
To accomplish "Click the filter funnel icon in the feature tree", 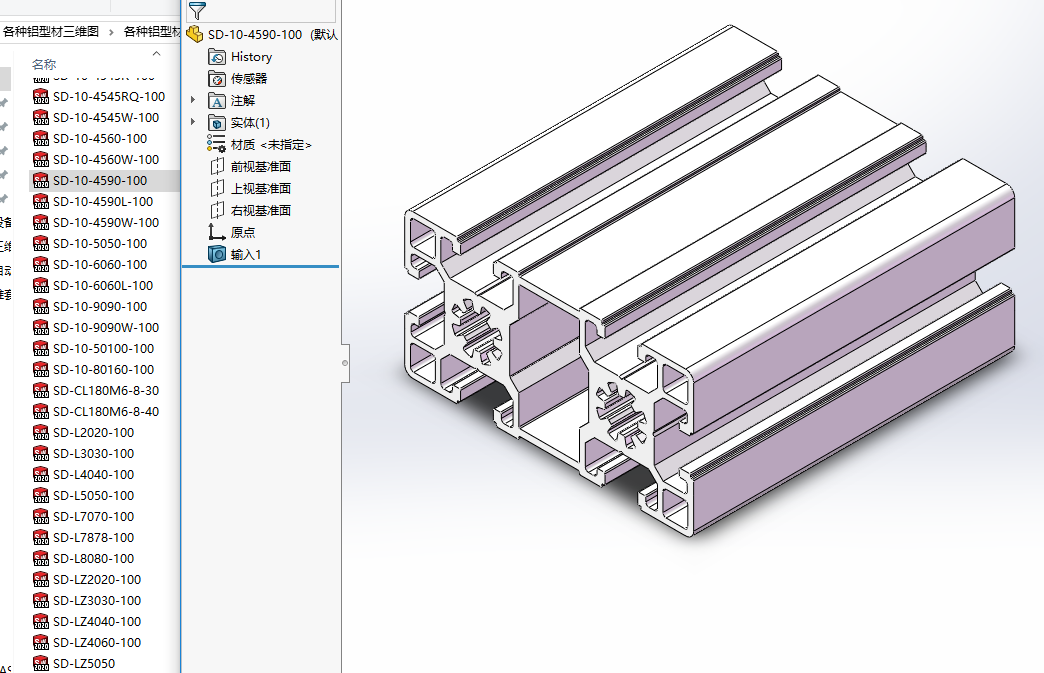I will [197, 11].
